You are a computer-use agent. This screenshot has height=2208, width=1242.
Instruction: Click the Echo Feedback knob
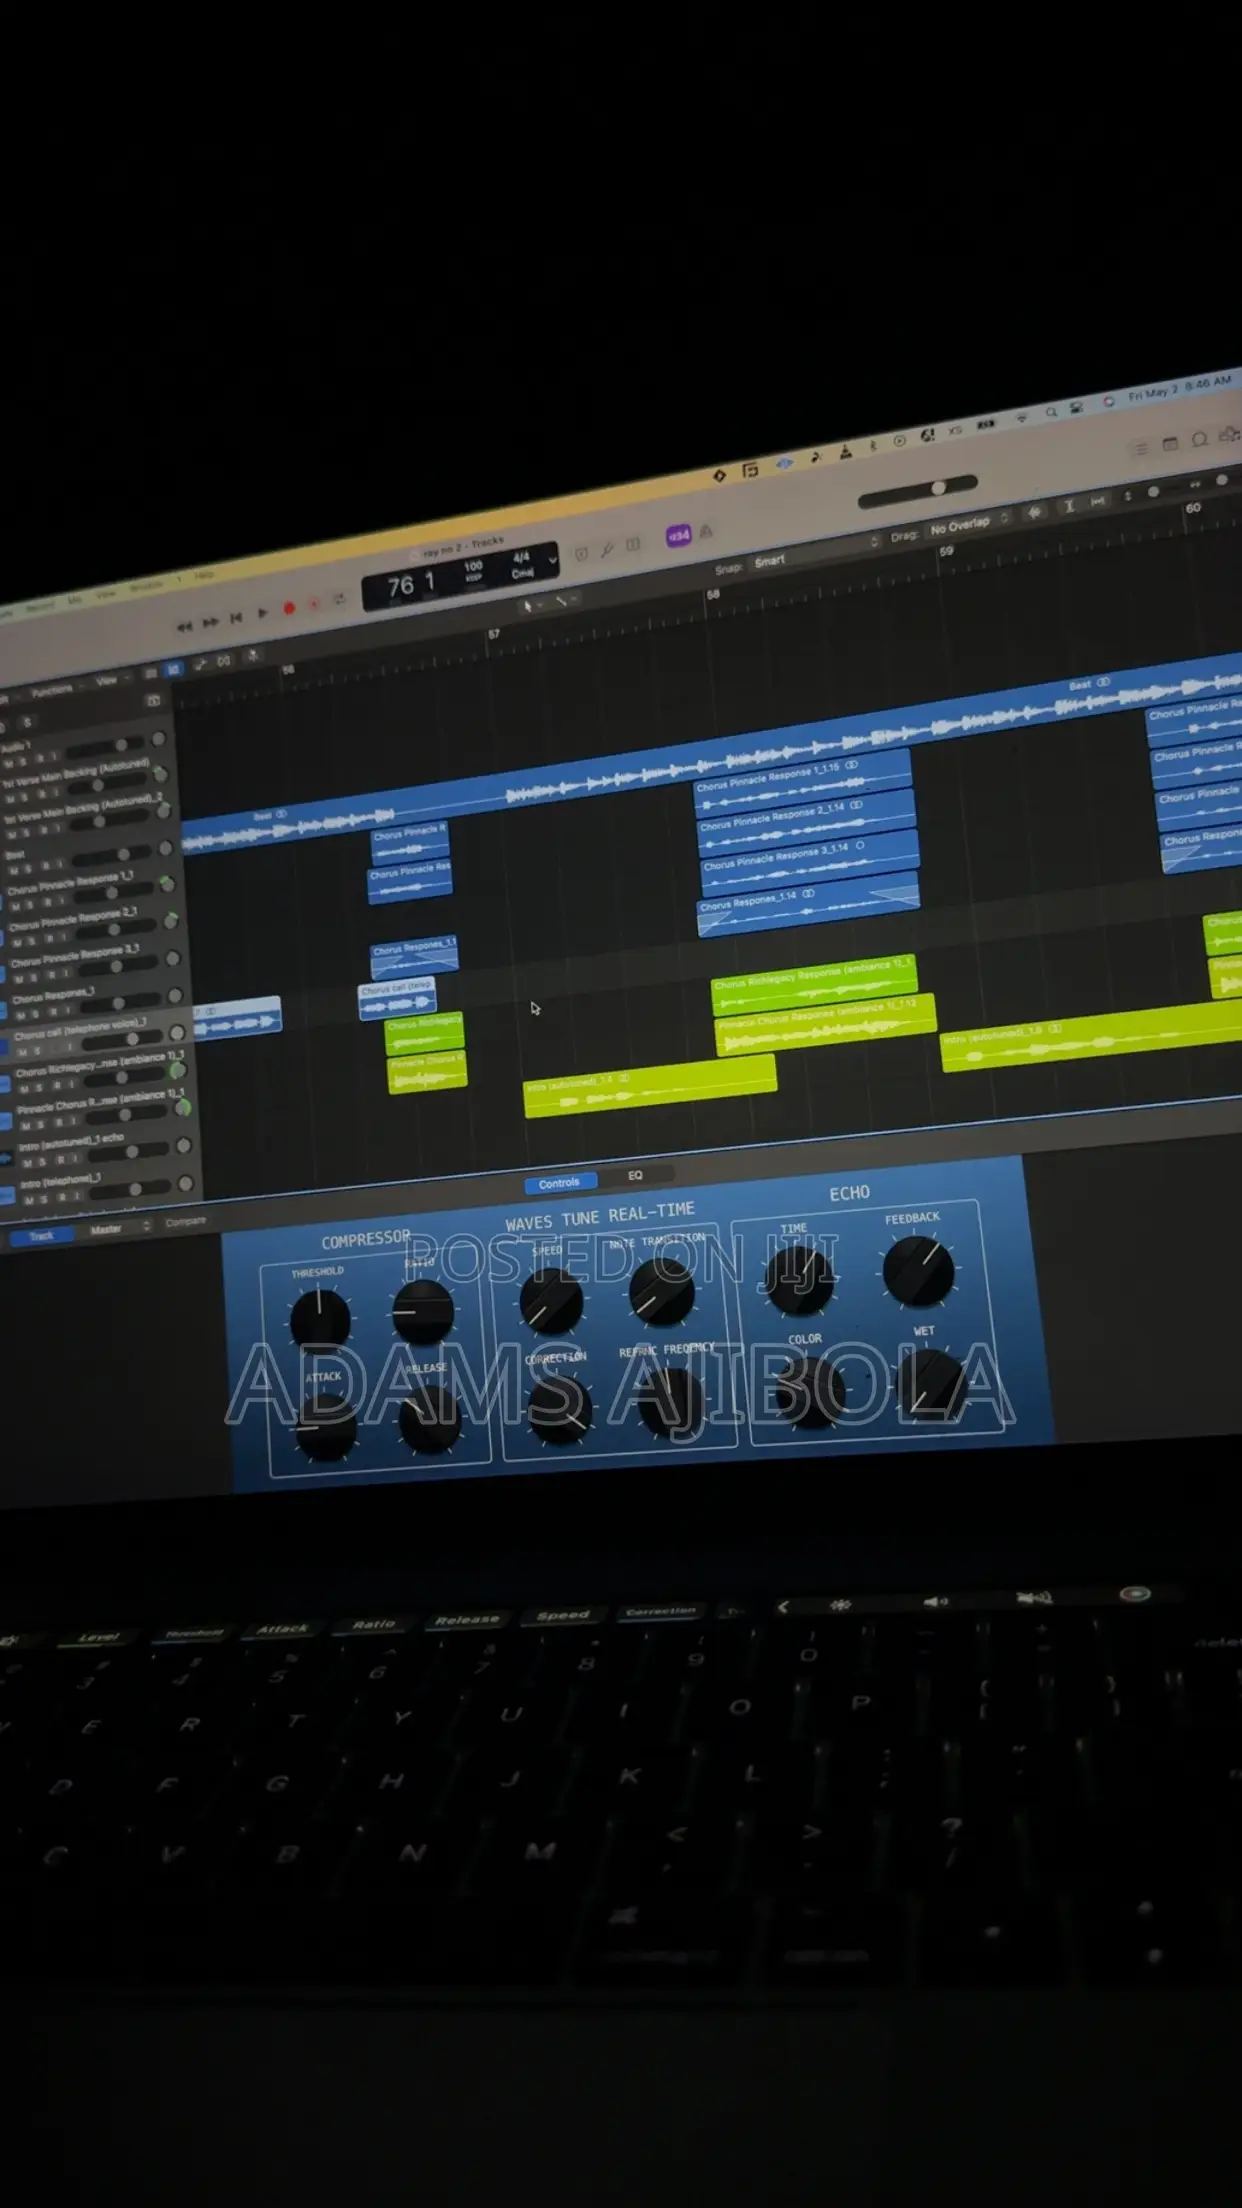(x=918, y=1270)
